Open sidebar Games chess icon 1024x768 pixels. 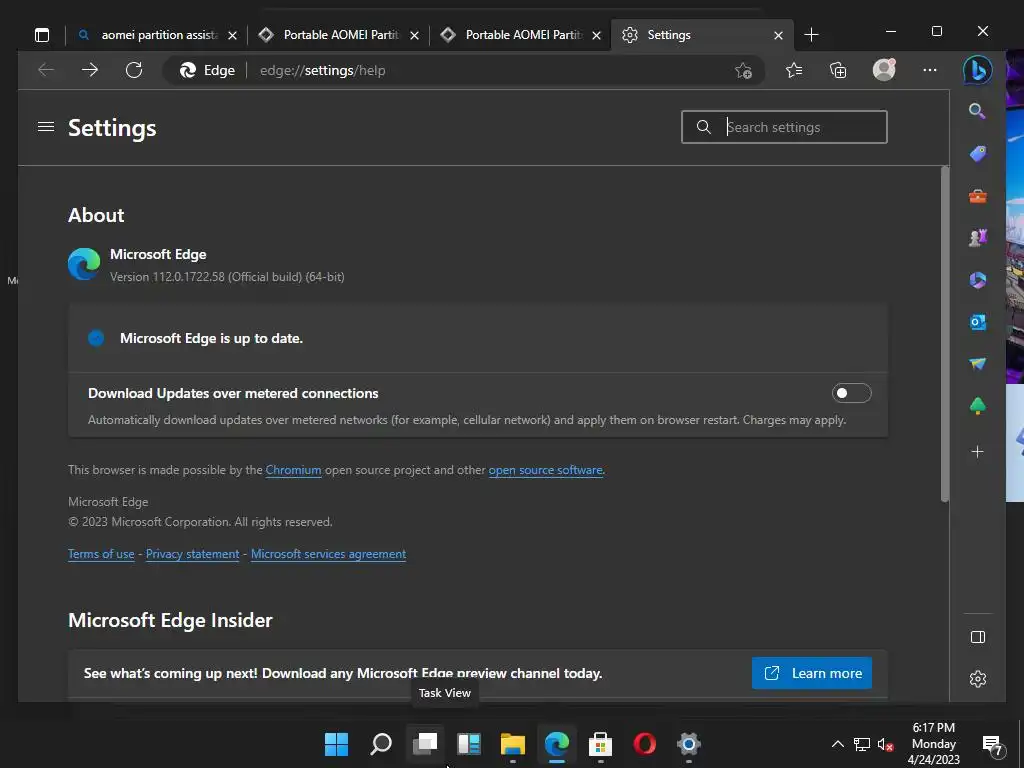978,238
